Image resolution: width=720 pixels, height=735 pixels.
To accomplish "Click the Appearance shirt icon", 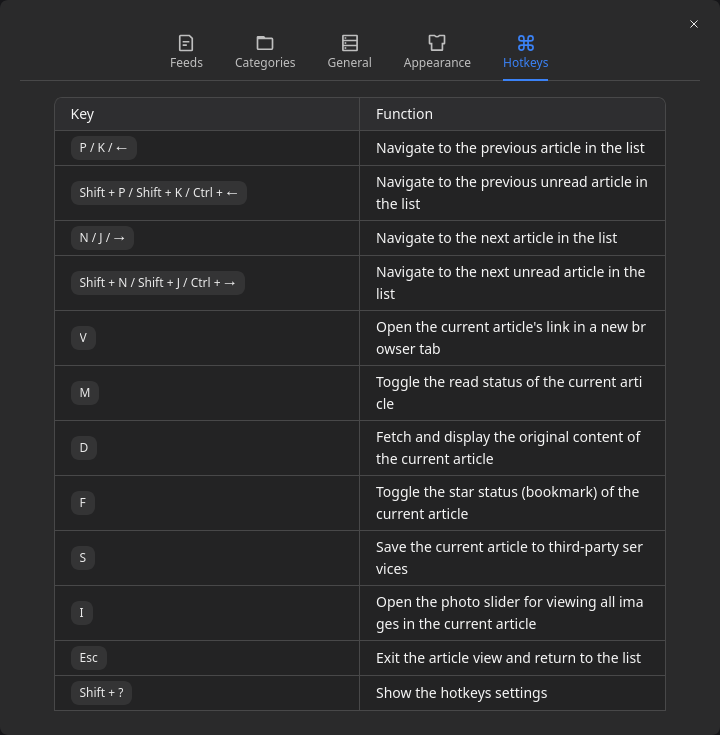I will click(x=437, y=43).
